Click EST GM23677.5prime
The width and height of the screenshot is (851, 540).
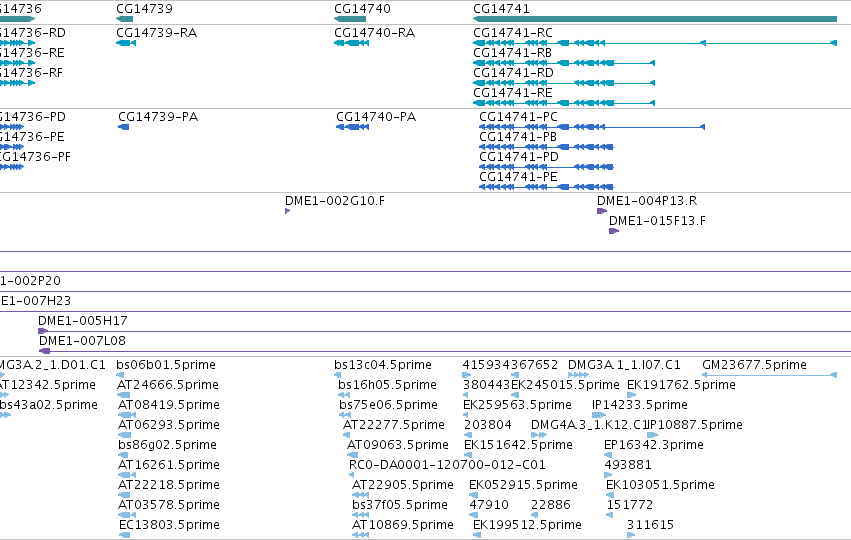point(754,365)
